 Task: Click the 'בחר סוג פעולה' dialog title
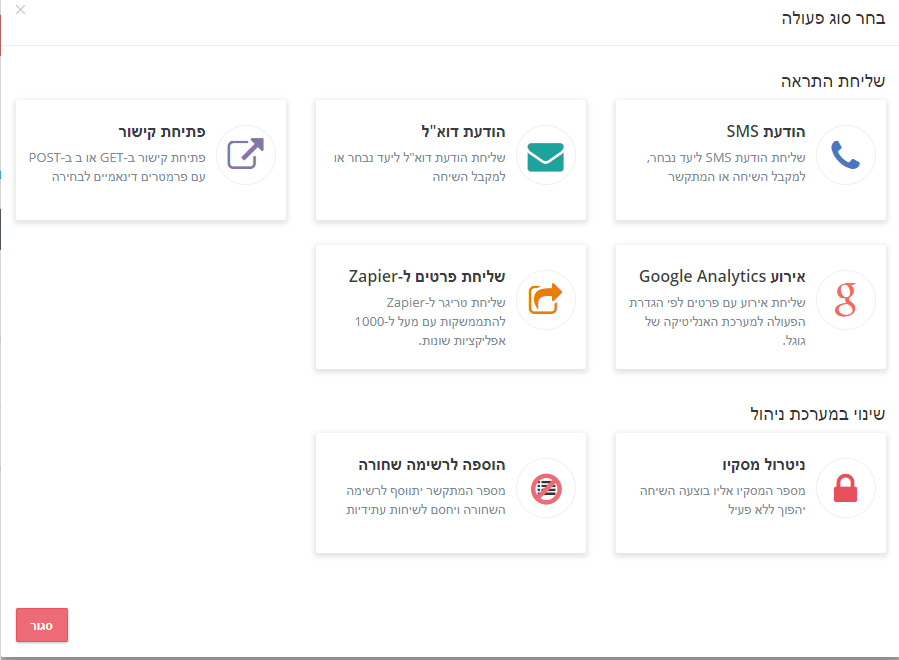tap(833, 18)
